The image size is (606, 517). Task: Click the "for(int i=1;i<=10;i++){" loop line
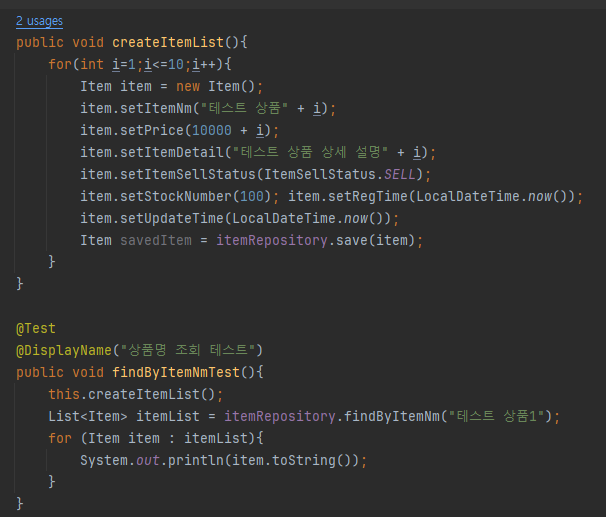(140, 64)
